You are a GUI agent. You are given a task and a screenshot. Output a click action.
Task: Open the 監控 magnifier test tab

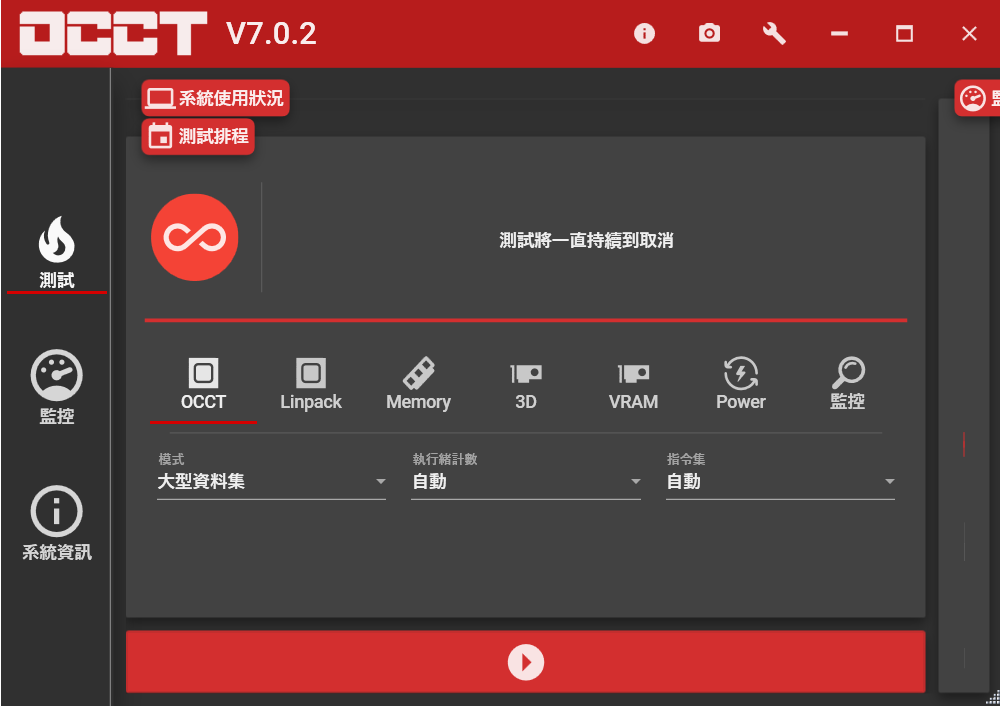tap(848, 385)
